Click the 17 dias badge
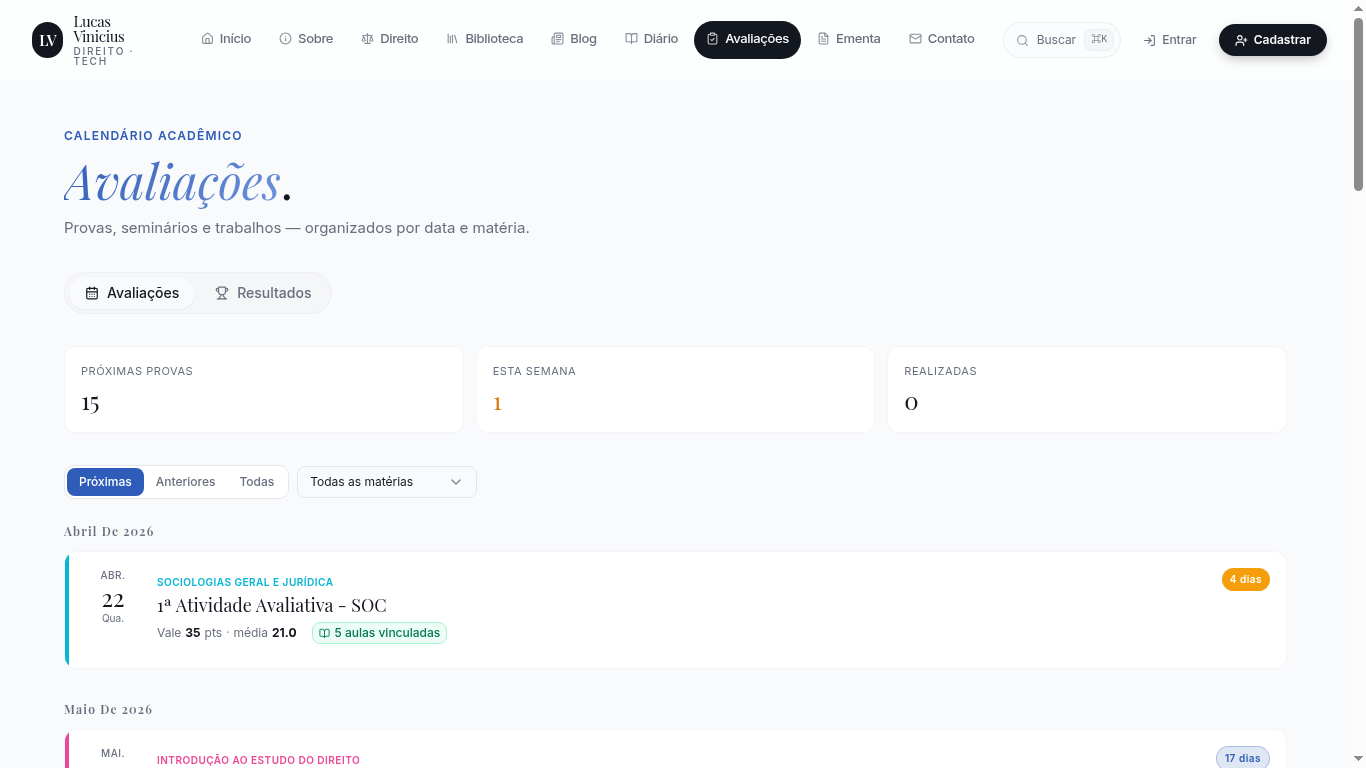The height and width of the screenshot is (768, 1366). point(1243,758)
